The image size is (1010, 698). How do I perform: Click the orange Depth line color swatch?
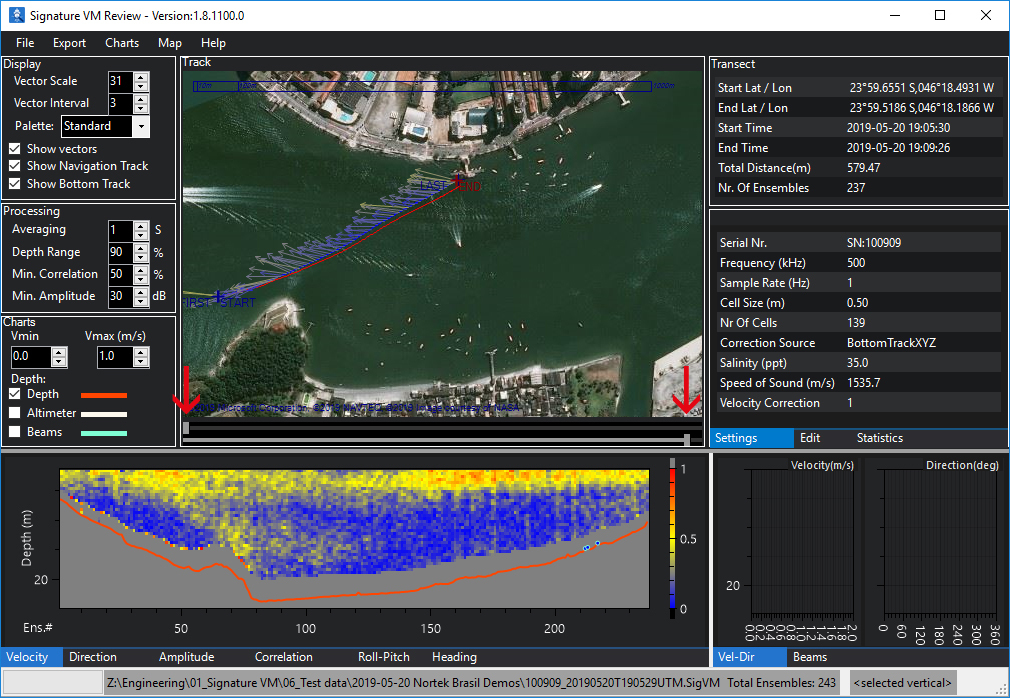(x=104, y=395)
